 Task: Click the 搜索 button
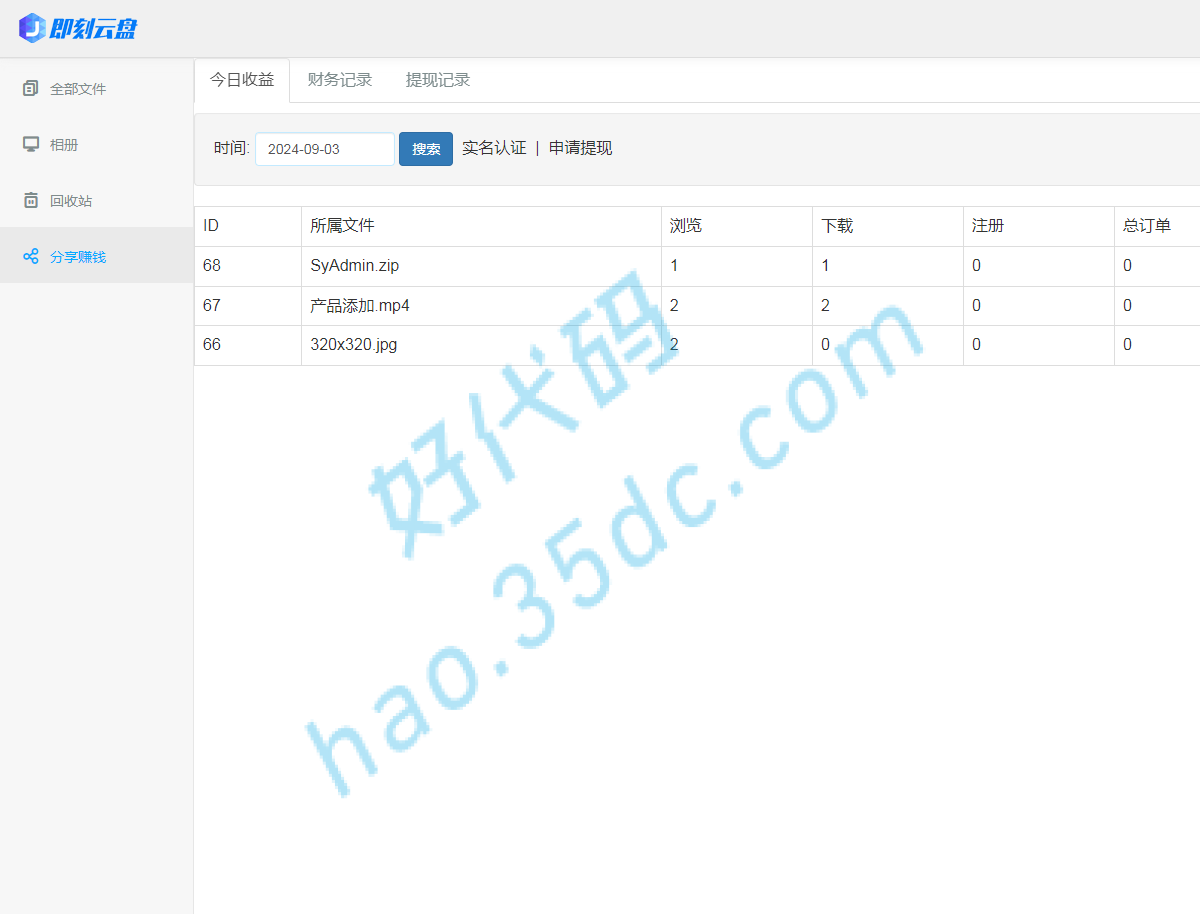pos(426,149)
